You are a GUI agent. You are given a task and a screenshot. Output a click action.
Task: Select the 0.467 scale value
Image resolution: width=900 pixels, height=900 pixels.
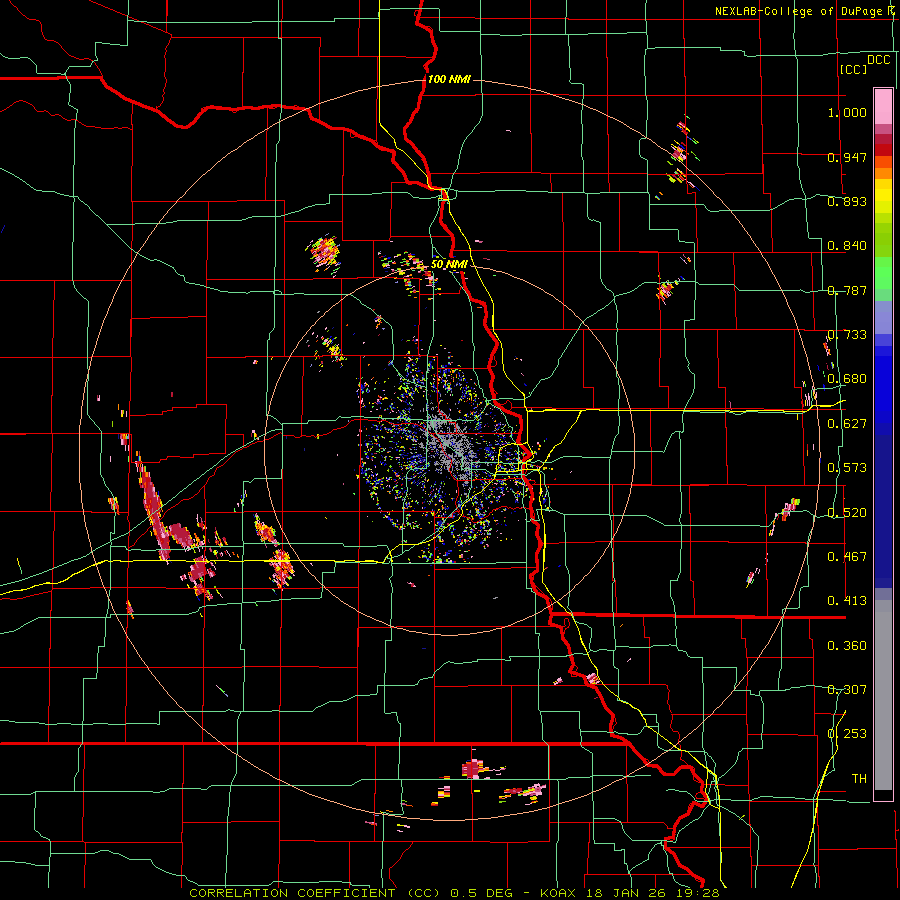click(847, 557)
